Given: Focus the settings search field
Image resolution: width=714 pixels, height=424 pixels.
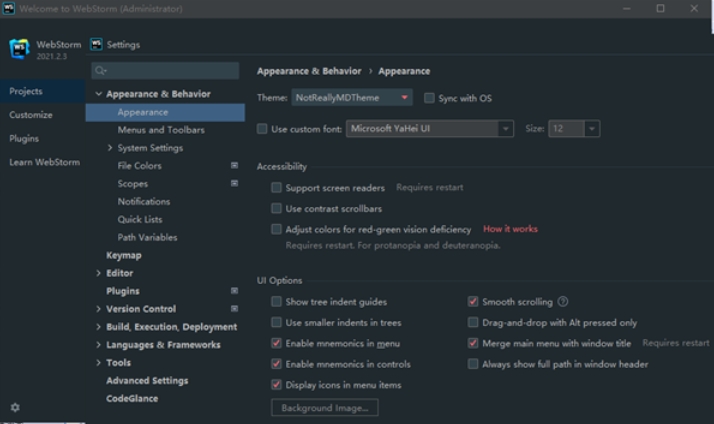Looking at the screenshot, I should pos(165,71).
